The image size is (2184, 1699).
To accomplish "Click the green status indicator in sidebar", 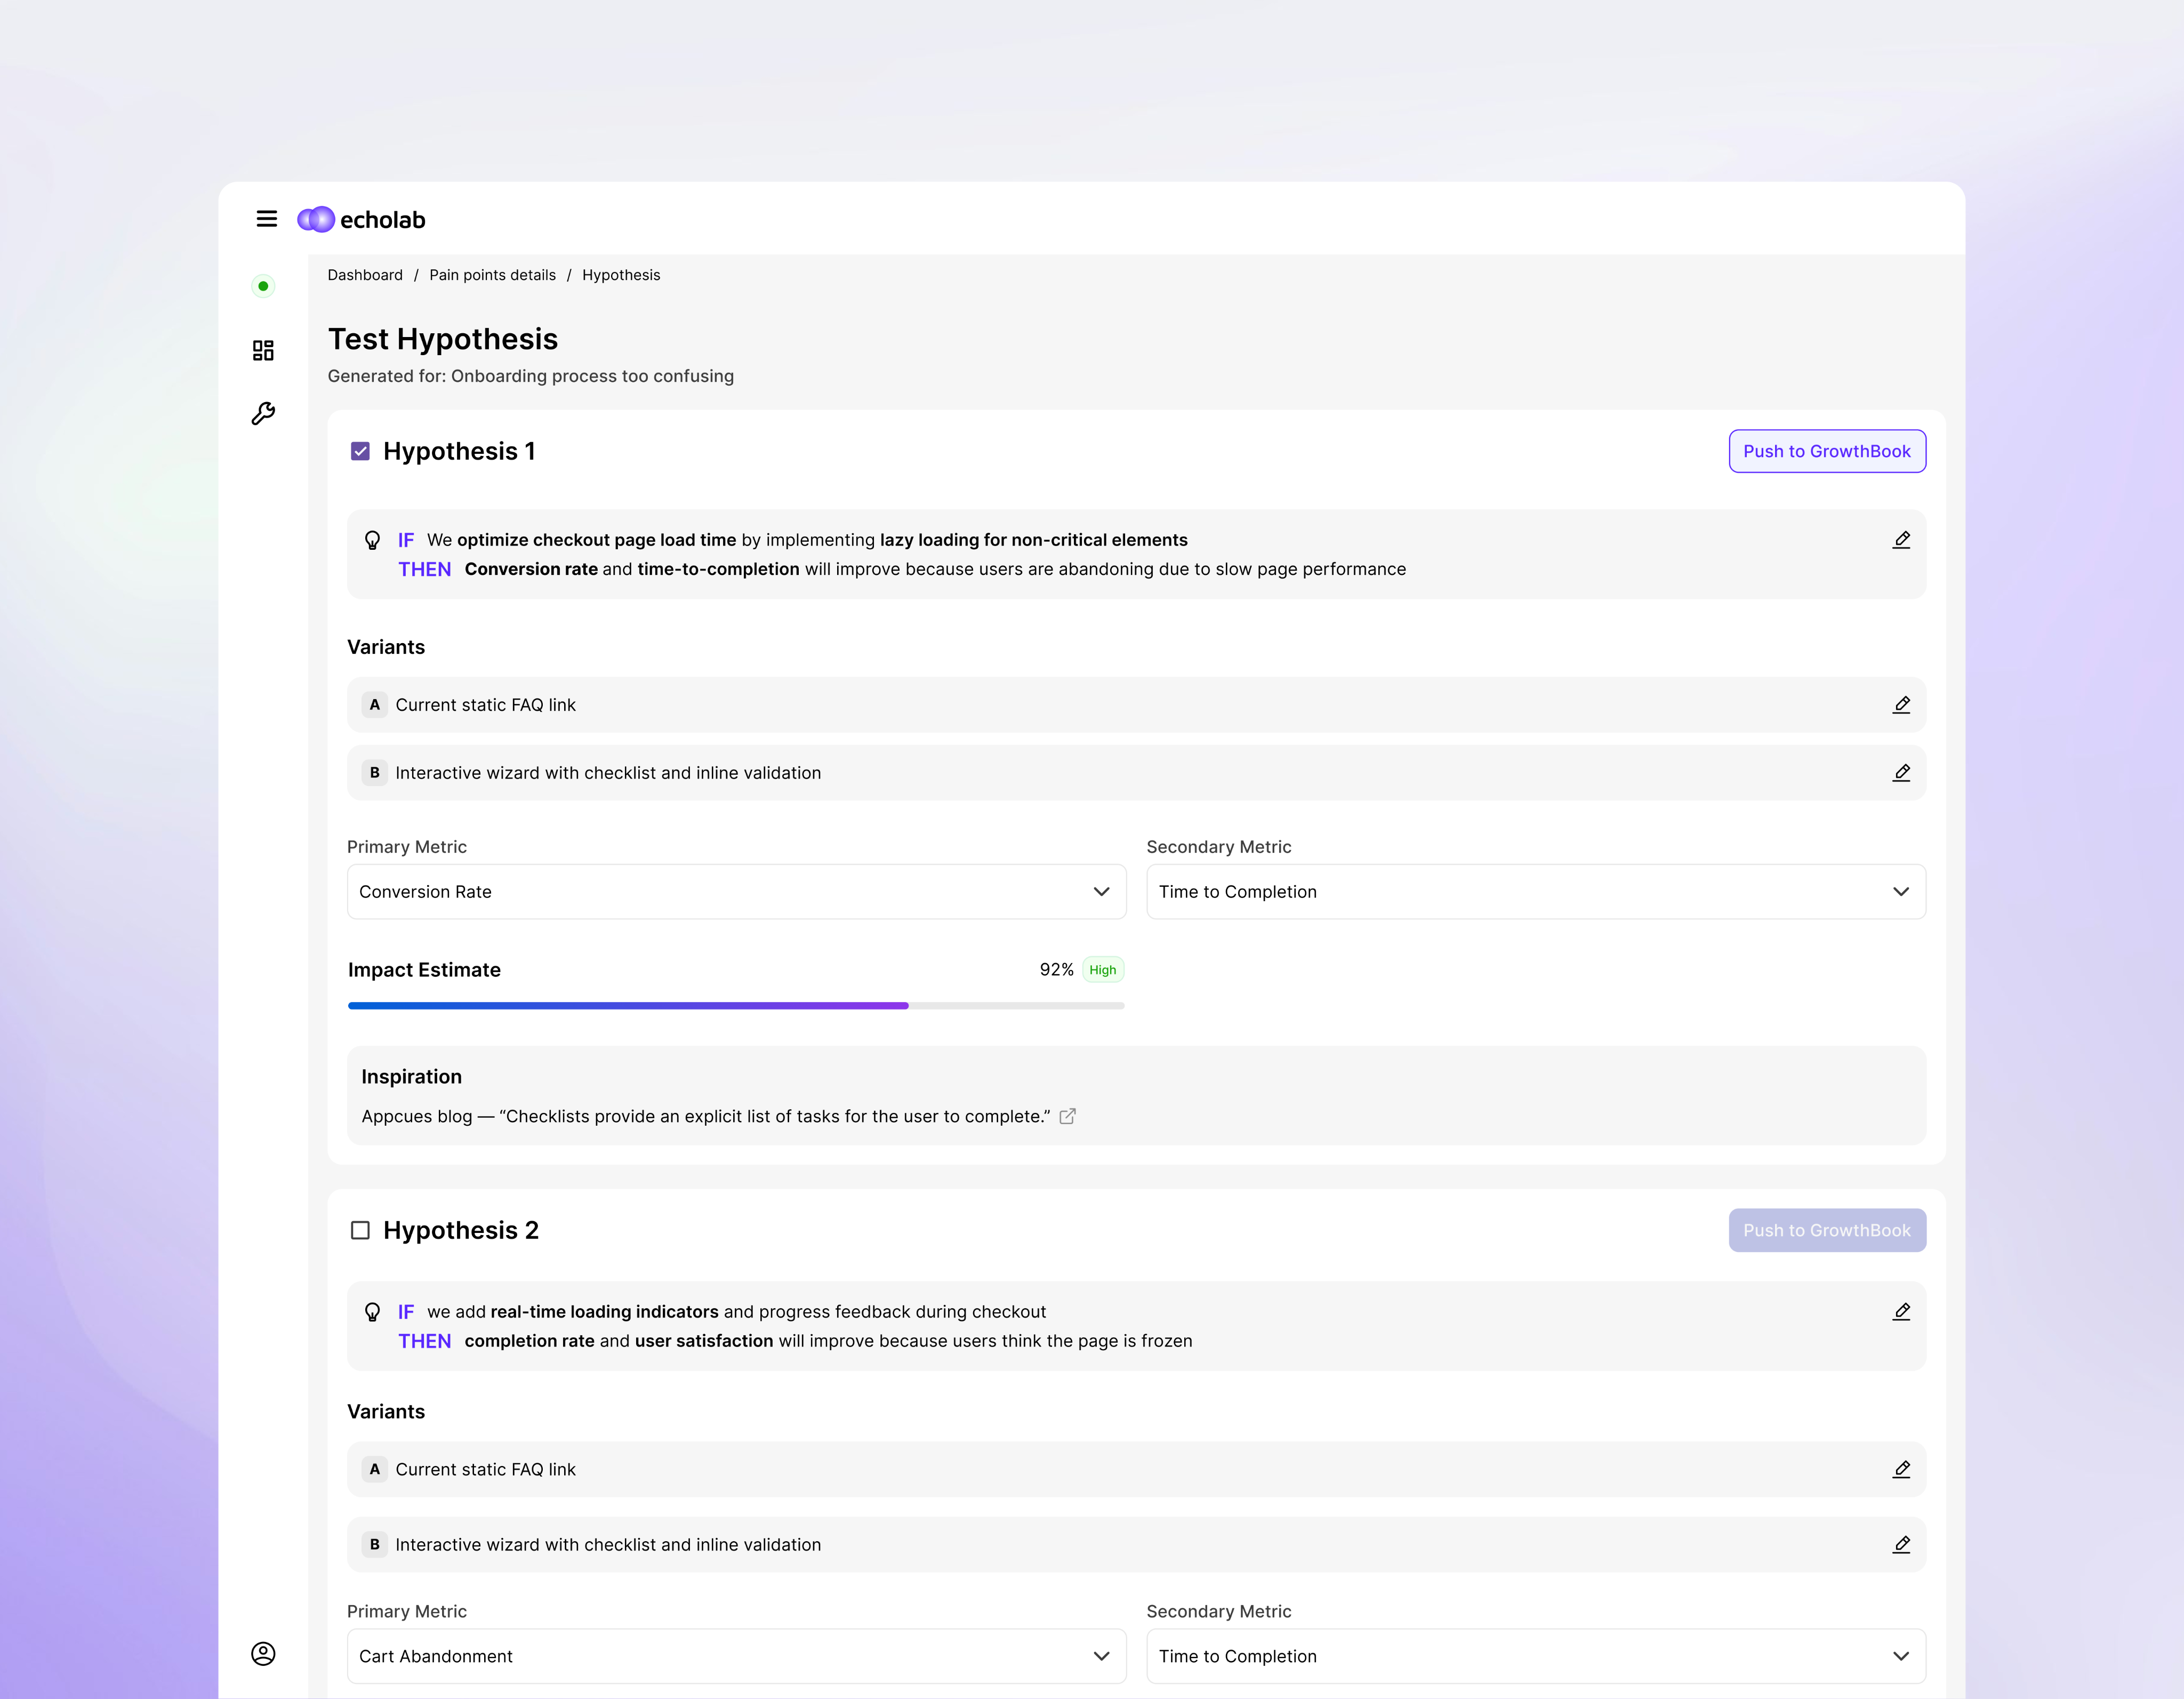I will [x=263, y=286].
